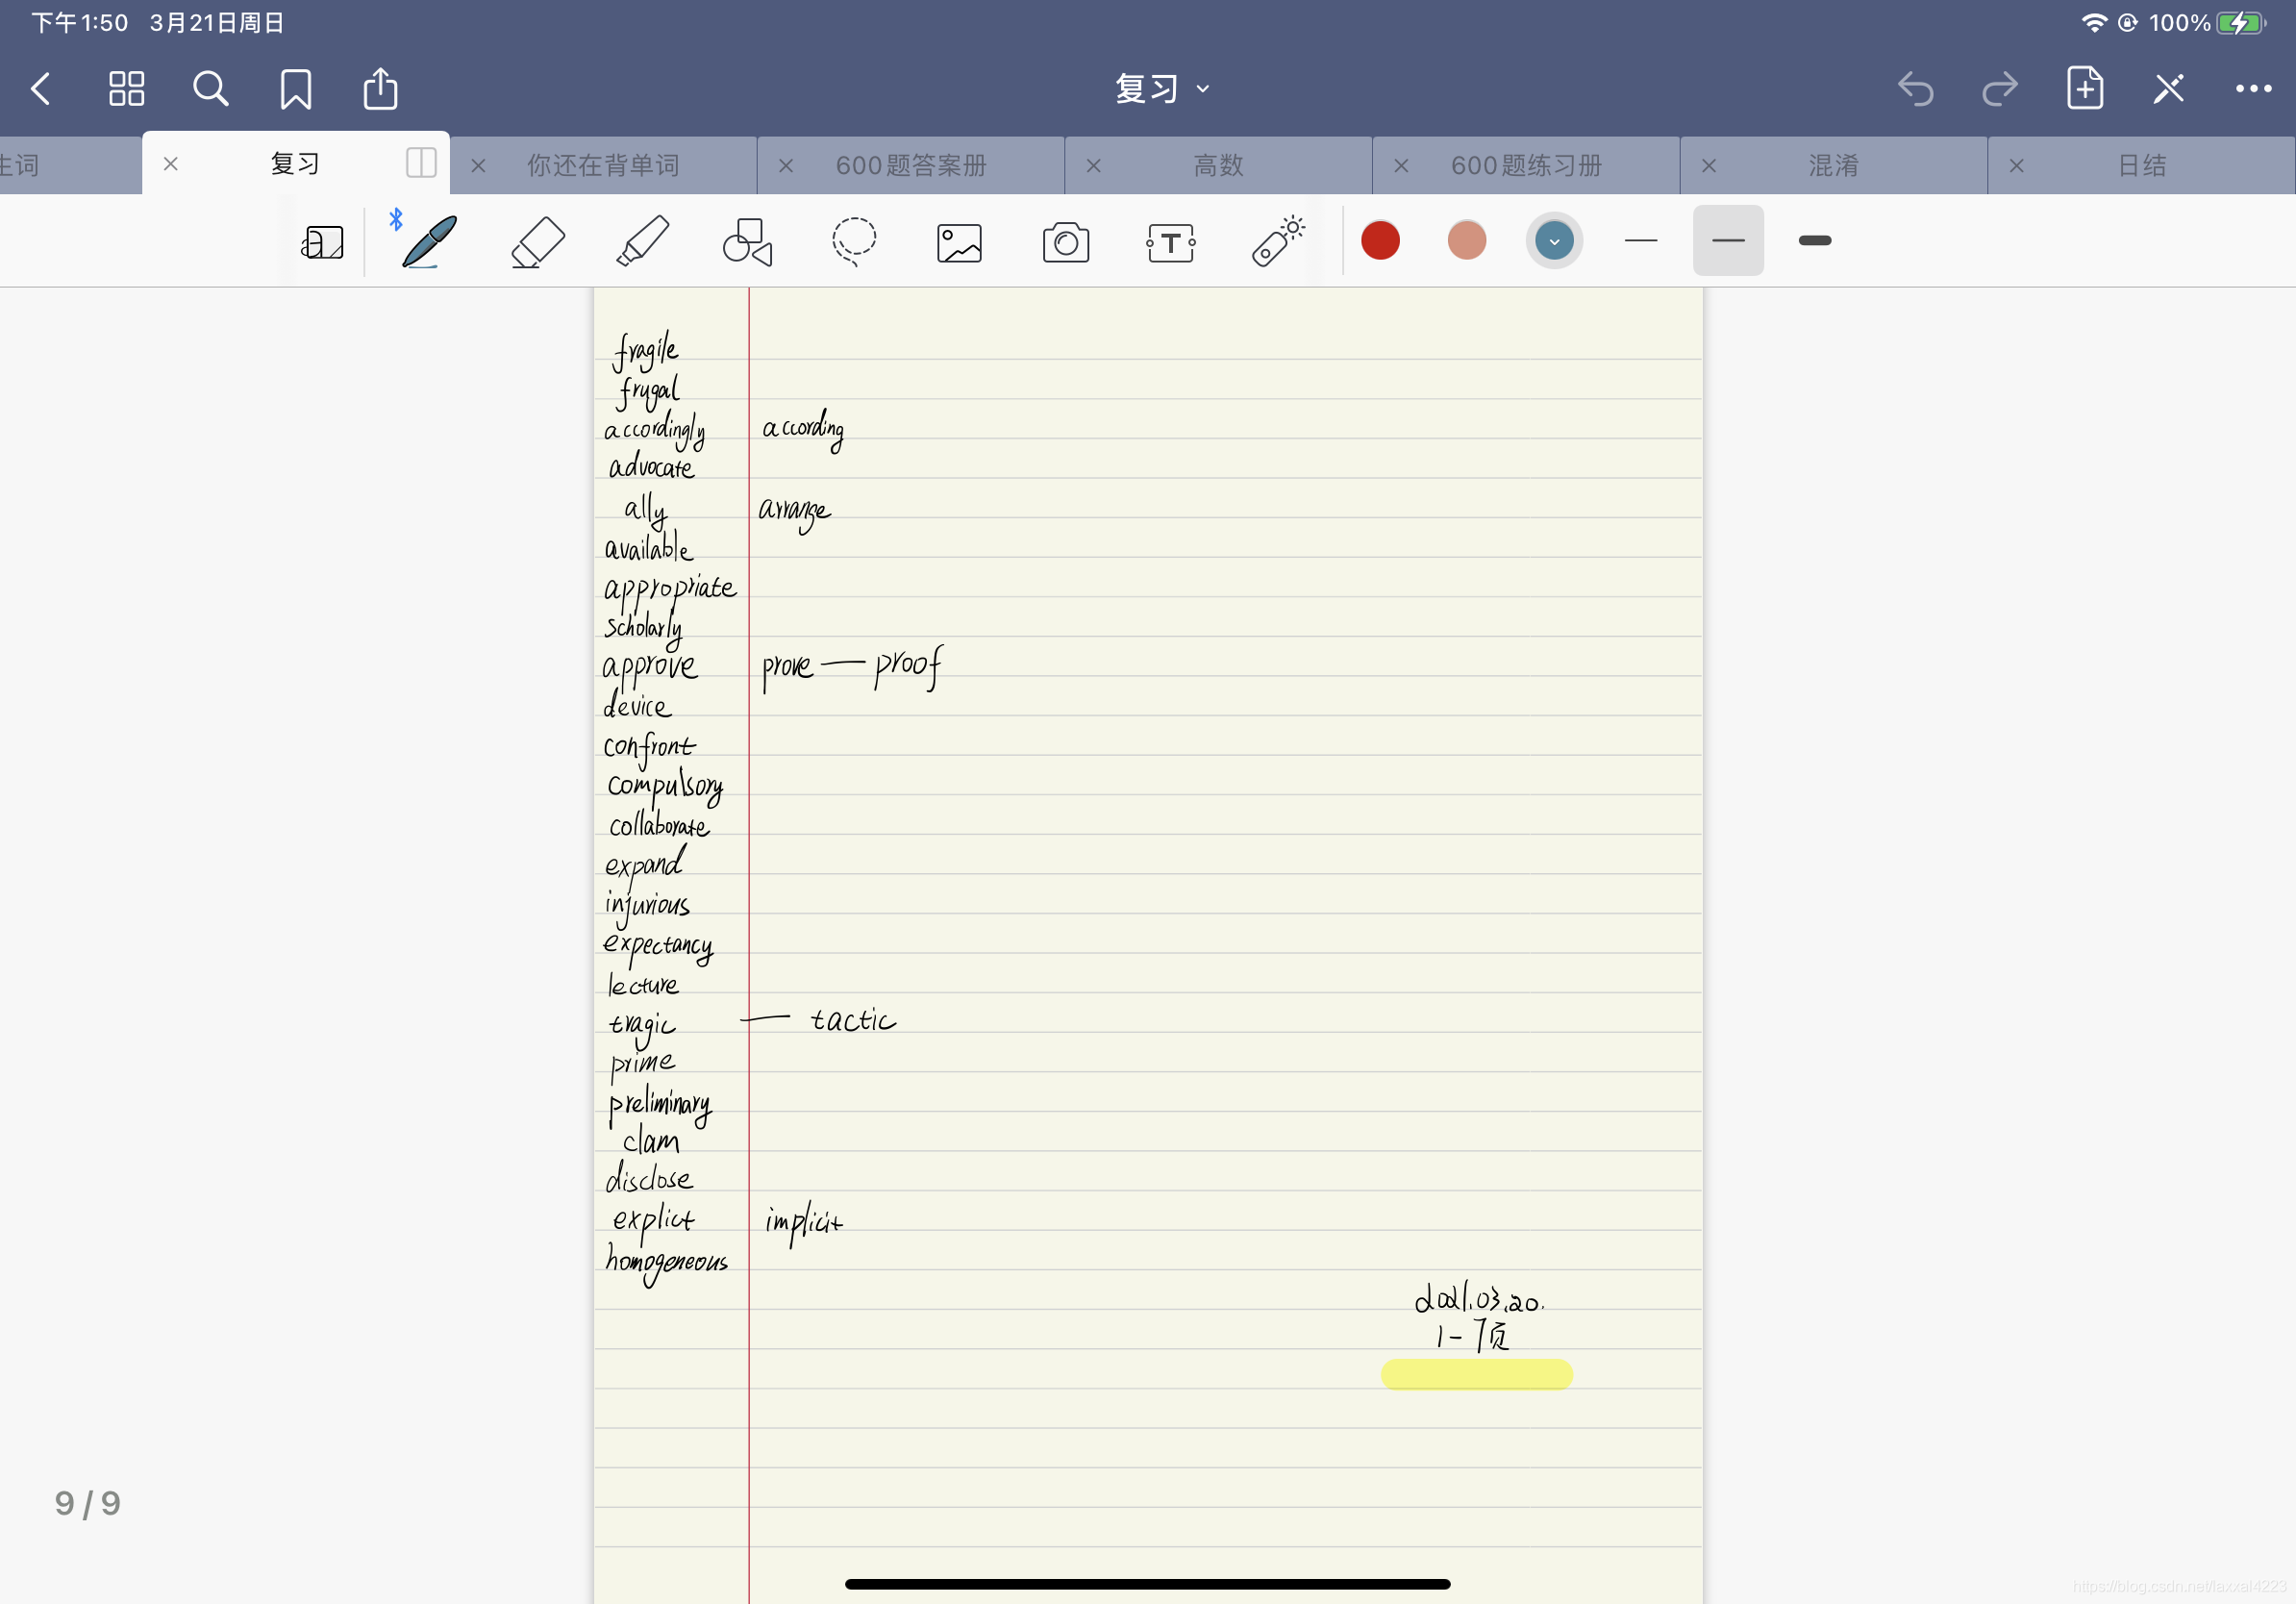Close the 你还在背单词 tab
The height and width of the screenshot is (1604, 2296).
[478, 166]
